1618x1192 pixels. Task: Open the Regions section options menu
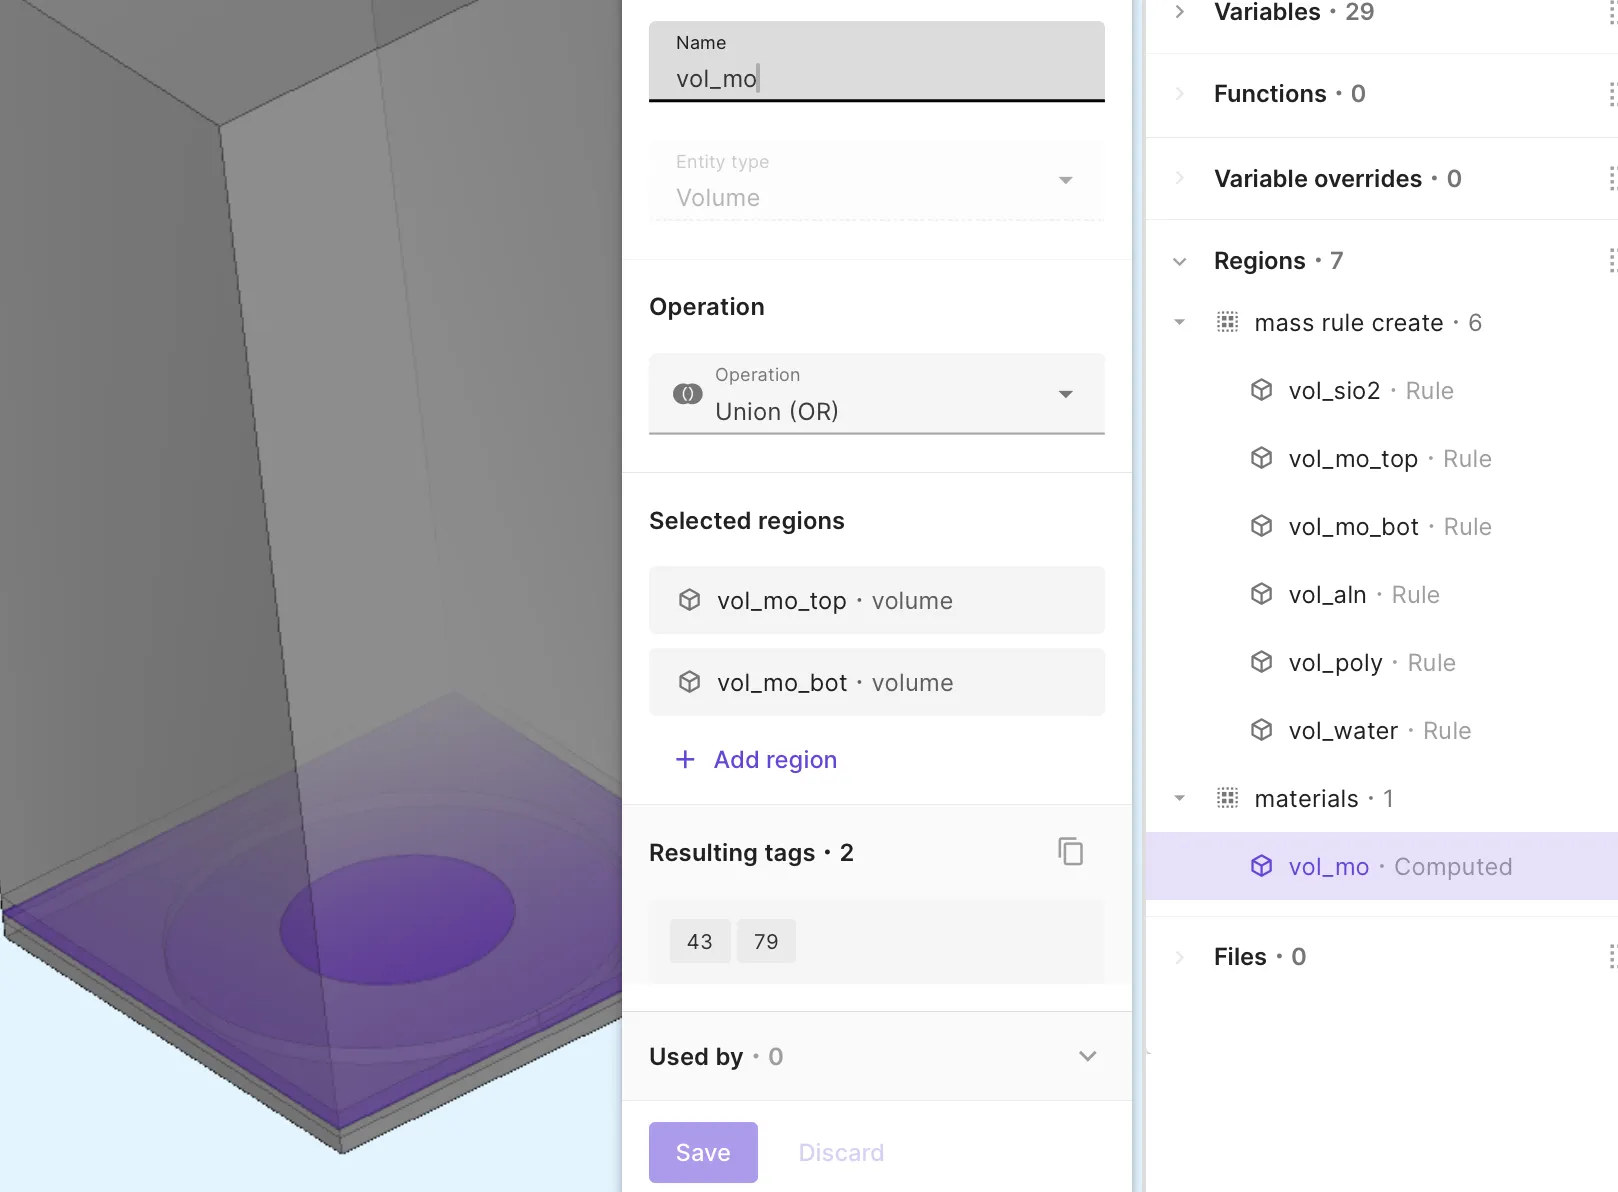click(1611, 261)
